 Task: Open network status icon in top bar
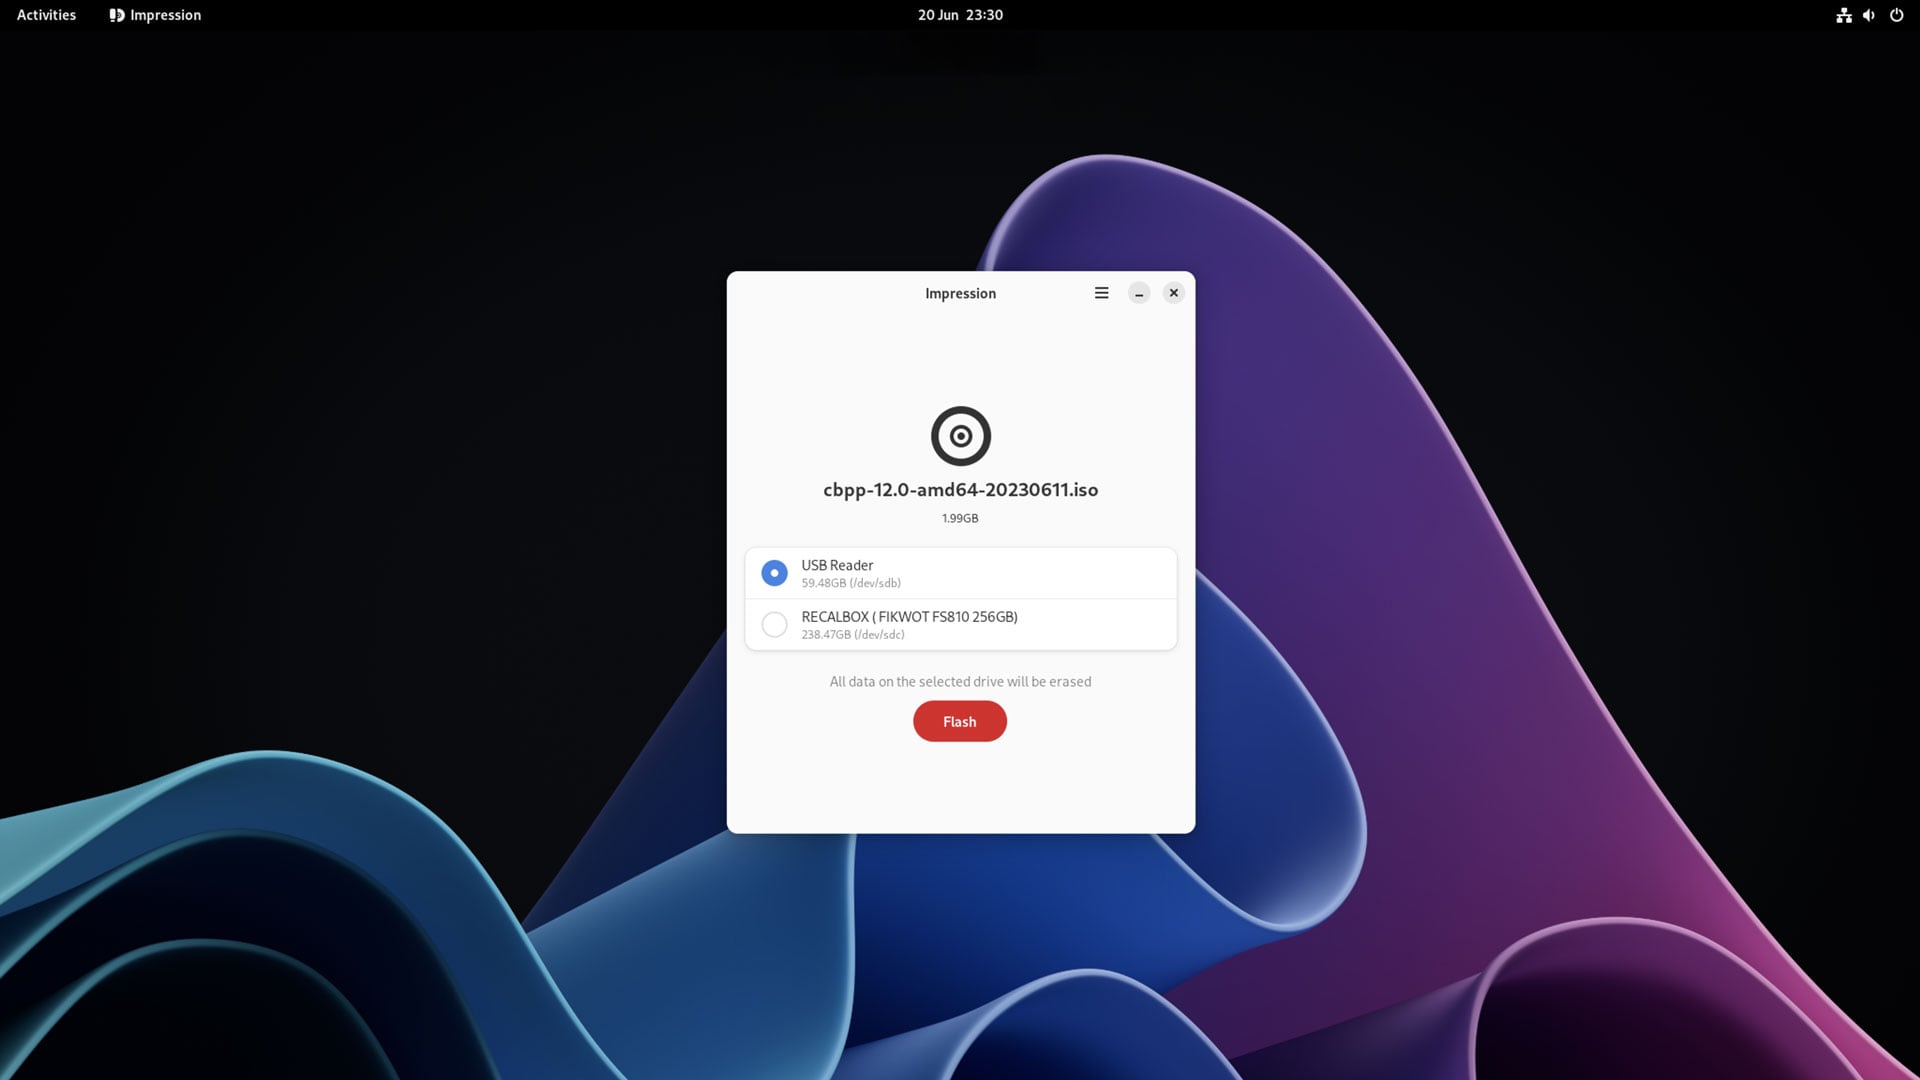pos(1843,15)
